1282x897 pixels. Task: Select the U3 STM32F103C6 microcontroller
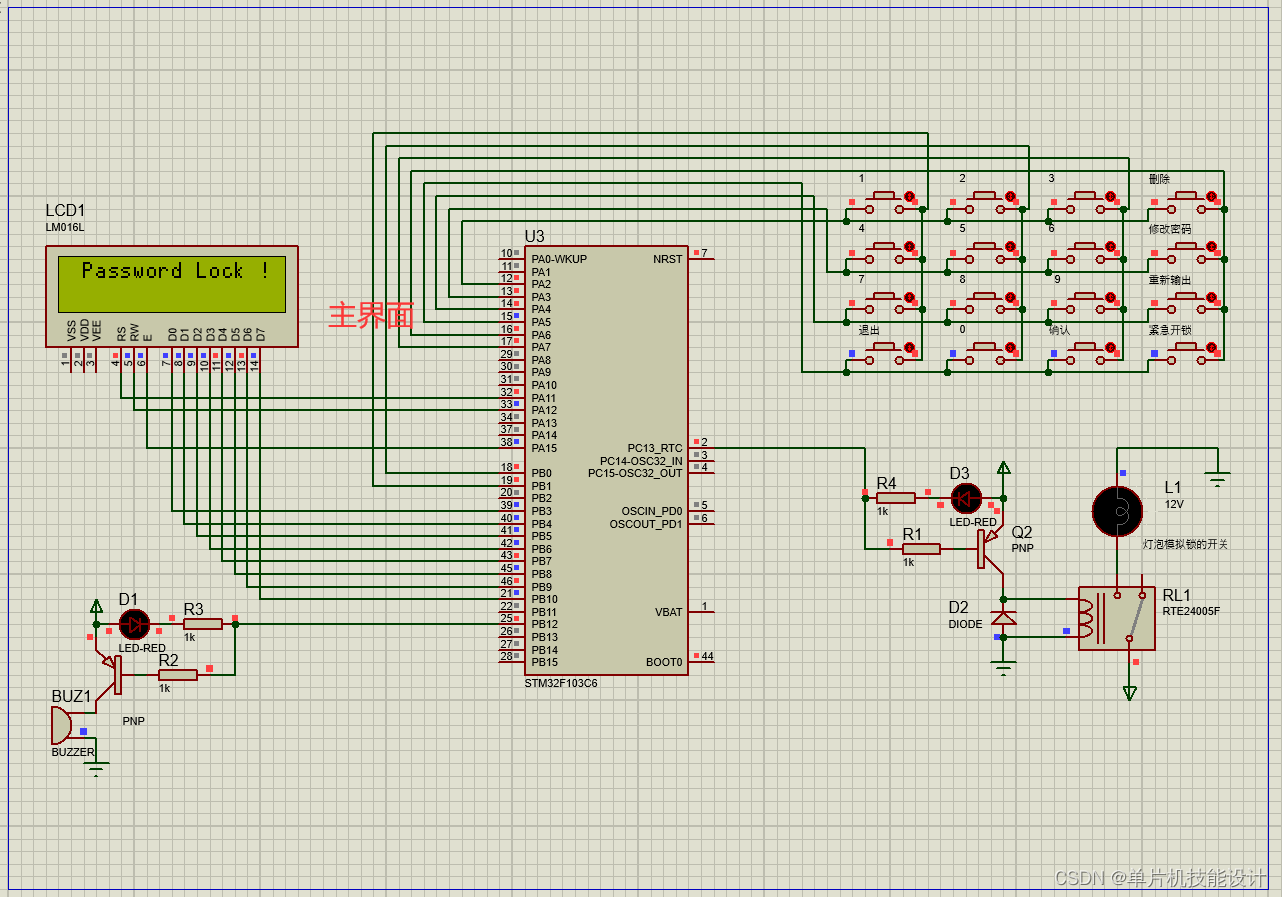pyautogui.click(x=606, y=460)
